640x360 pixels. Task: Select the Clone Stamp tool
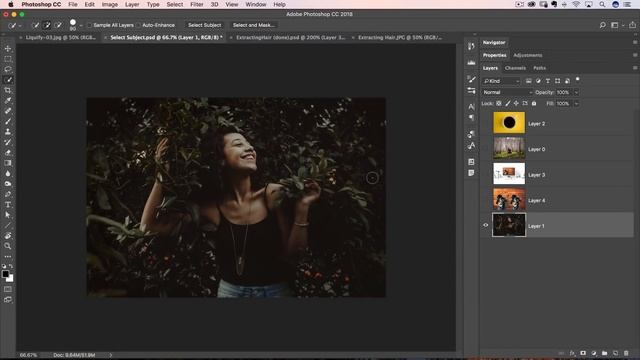pyautogui.click(x=8, y=132)
